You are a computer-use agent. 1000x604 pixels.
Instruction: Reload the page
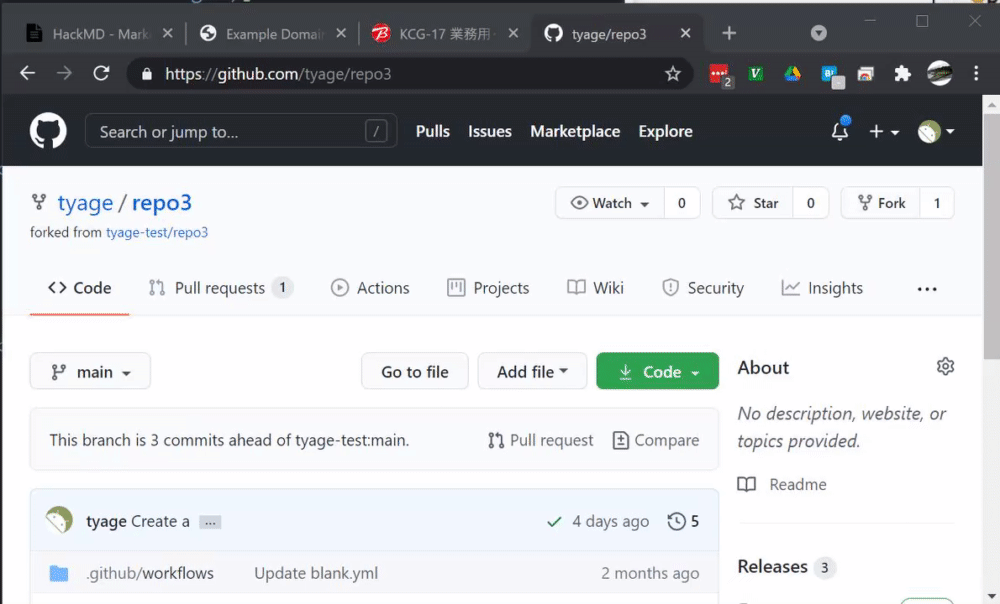click(101, 73)
